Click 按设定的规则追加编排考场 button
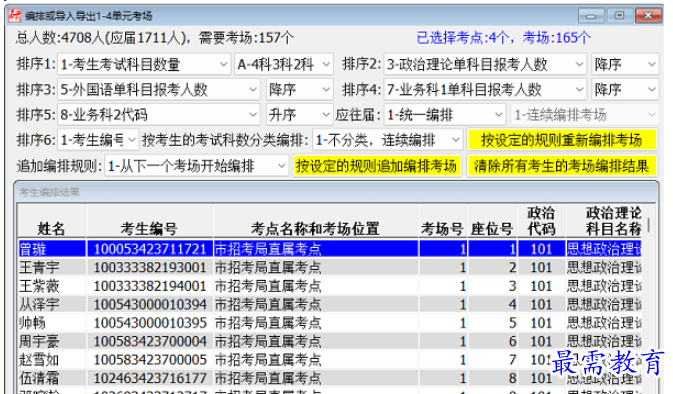The height and width of the screenshot is (394, 673). [376, 166]
